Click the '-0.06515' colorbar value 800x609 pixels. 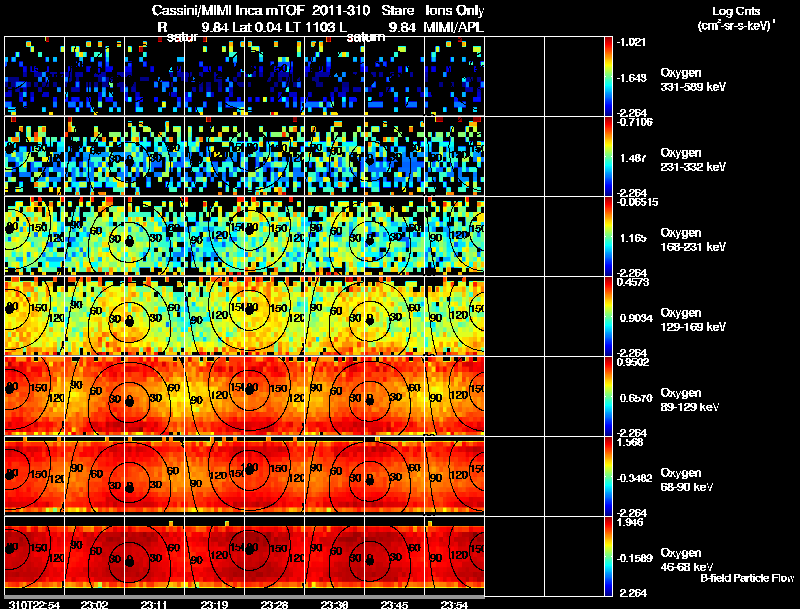coord(637,202)
